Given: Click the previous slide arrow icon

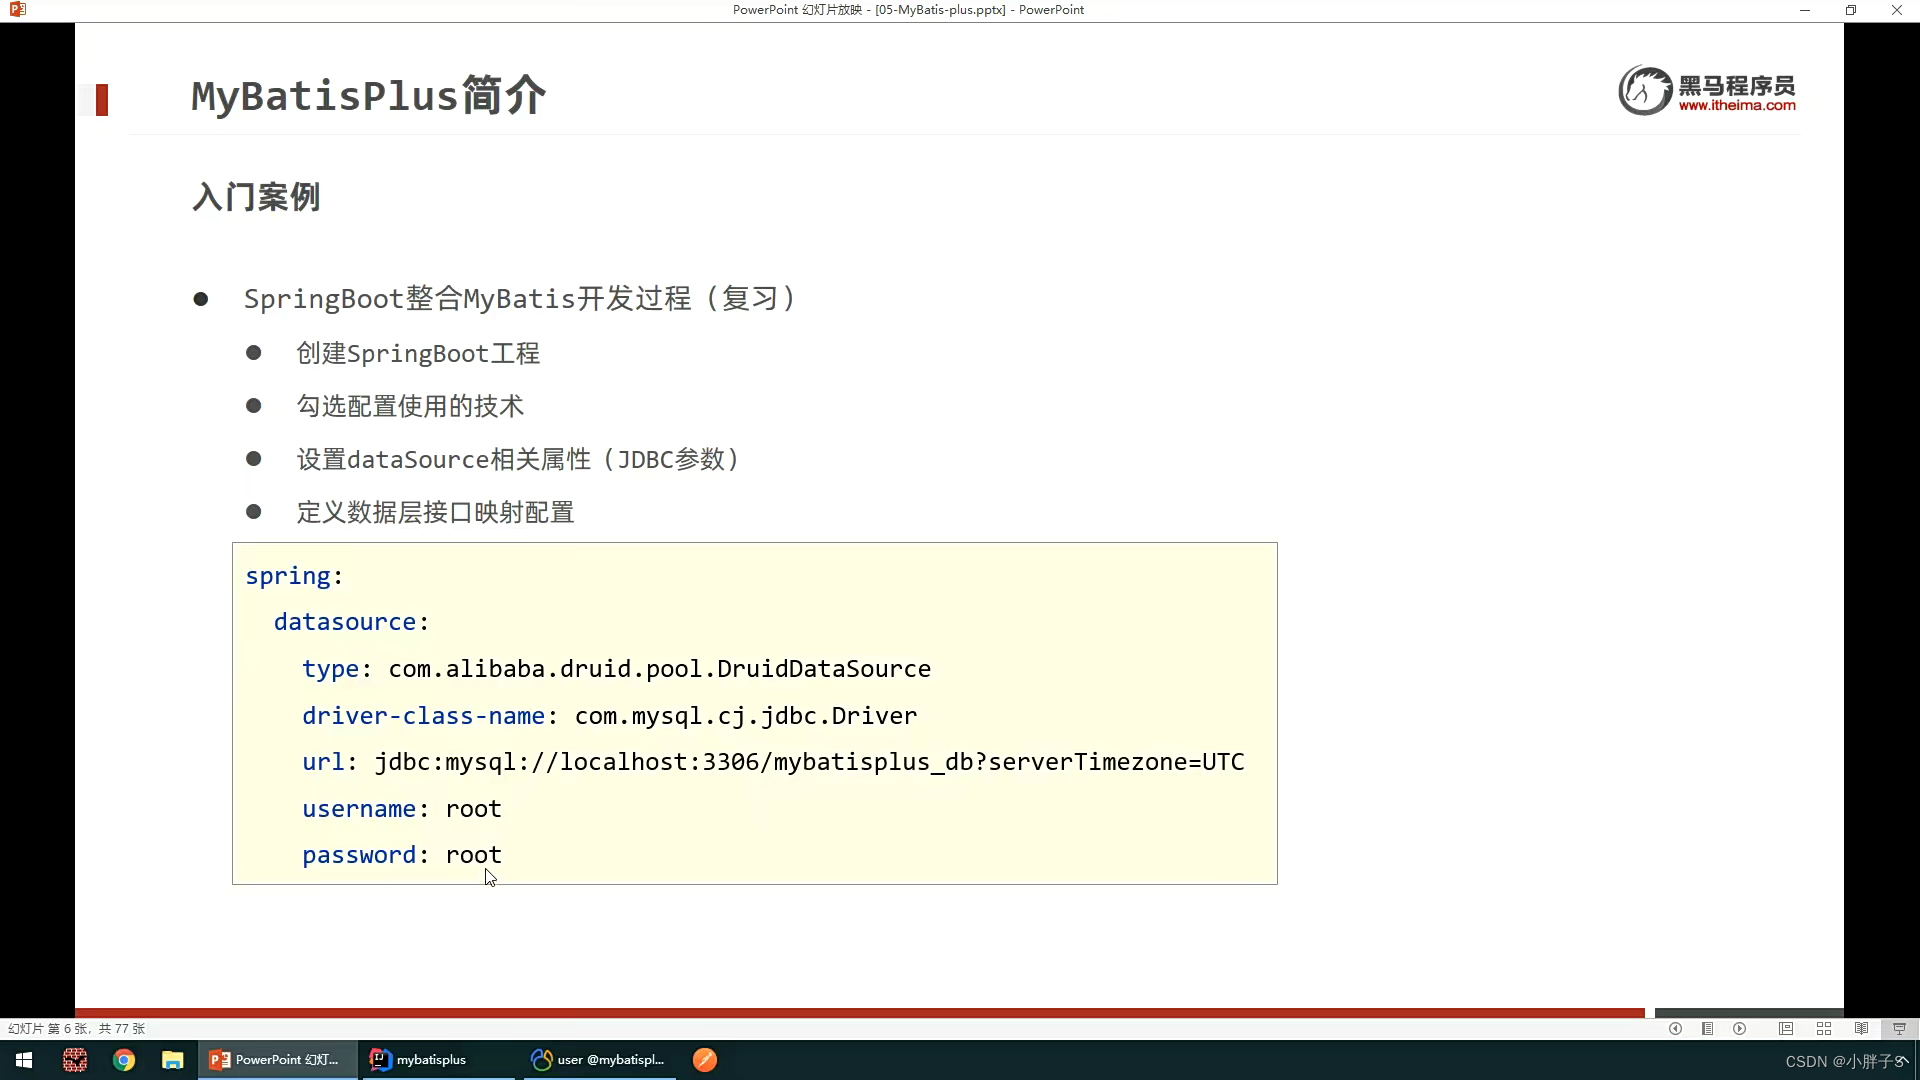Looking at the screenshot, I should 1676,1028.
